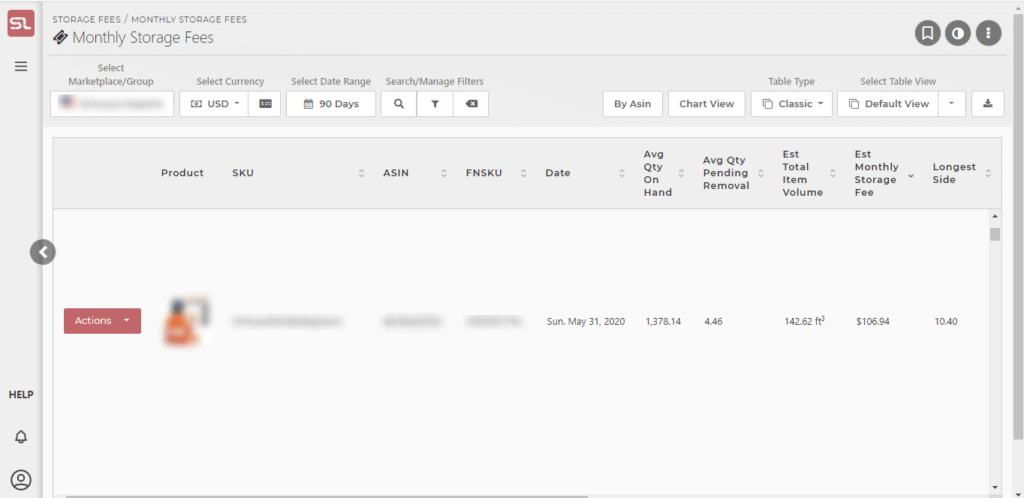Sort by the Date column

pyautogui.click(x=622, y=173)
